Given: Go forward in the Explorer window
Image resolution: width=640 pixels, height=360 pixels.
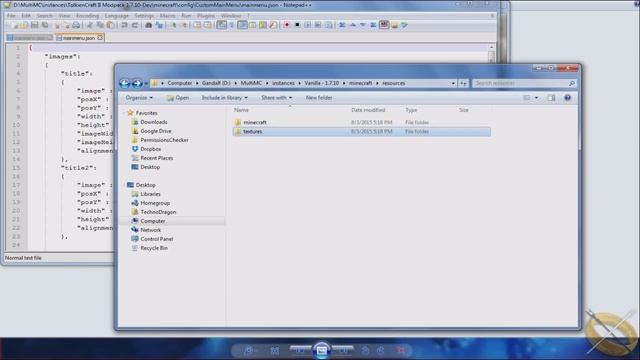Looking at the screenshot, I should 137,83.
